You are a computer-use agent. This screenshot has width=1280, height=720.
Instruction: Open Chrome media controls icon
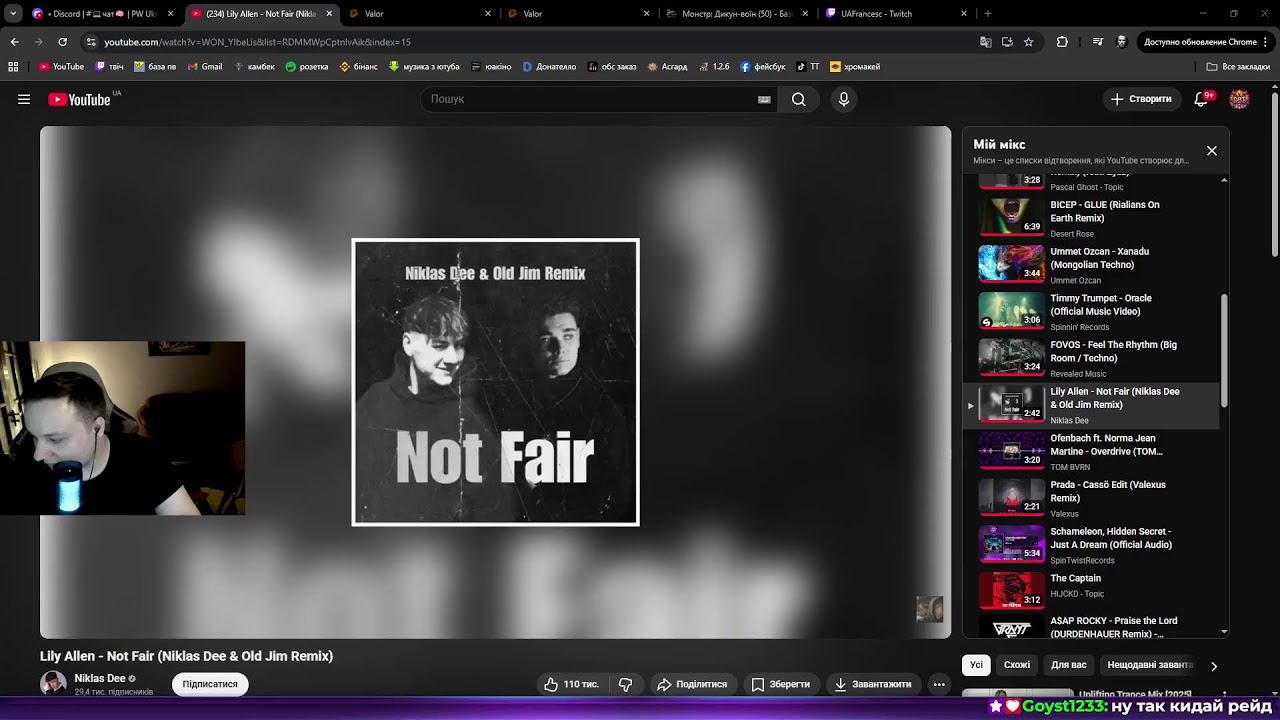[1098, 42]
